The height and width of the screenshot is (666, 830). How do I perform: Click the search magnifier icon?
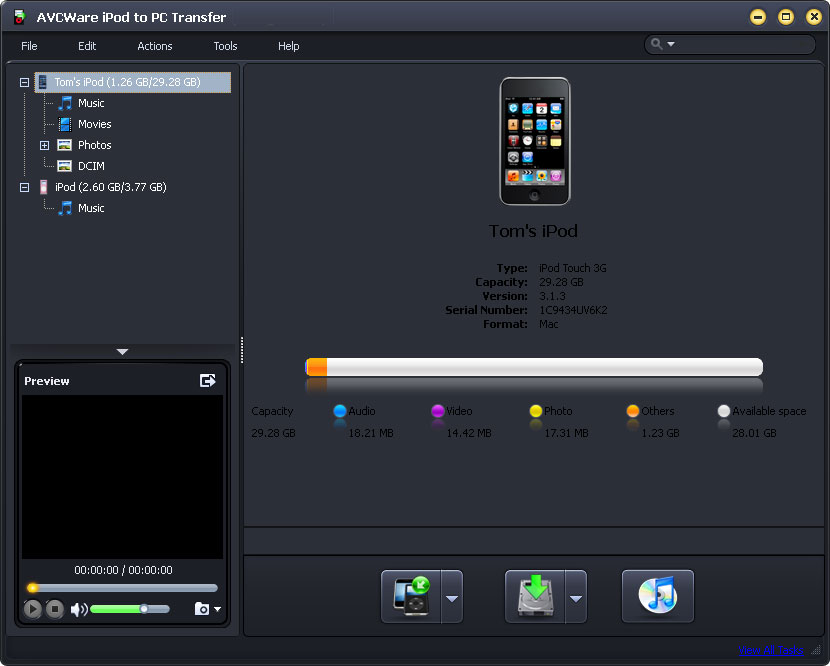coord(656,44)
